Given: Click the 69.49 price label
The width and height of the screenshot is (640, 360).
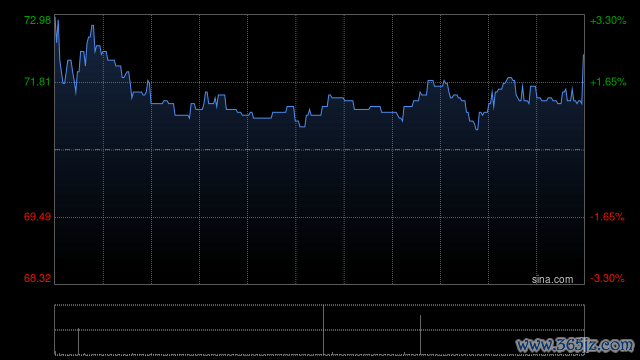Looking at the screenshot, I should (38, 217).
